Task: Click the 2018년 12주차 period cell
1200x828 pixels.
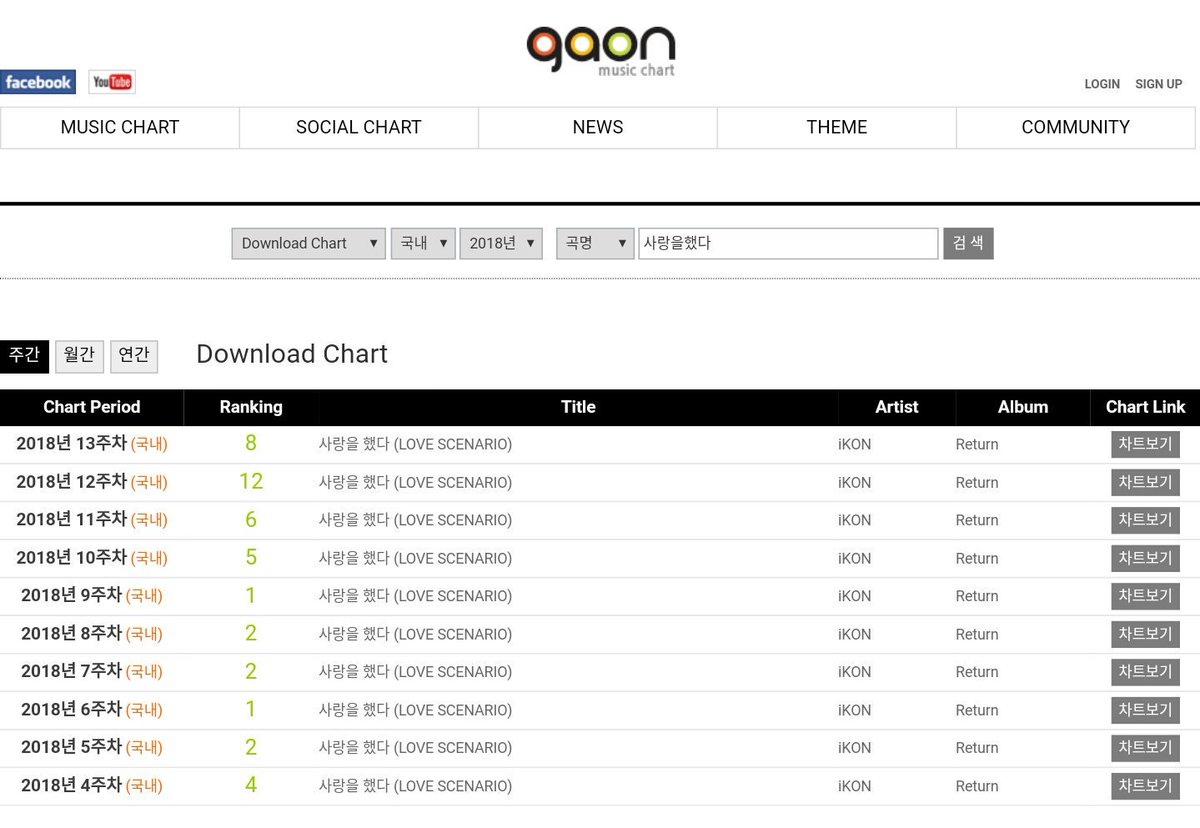Action: point(92,482)
